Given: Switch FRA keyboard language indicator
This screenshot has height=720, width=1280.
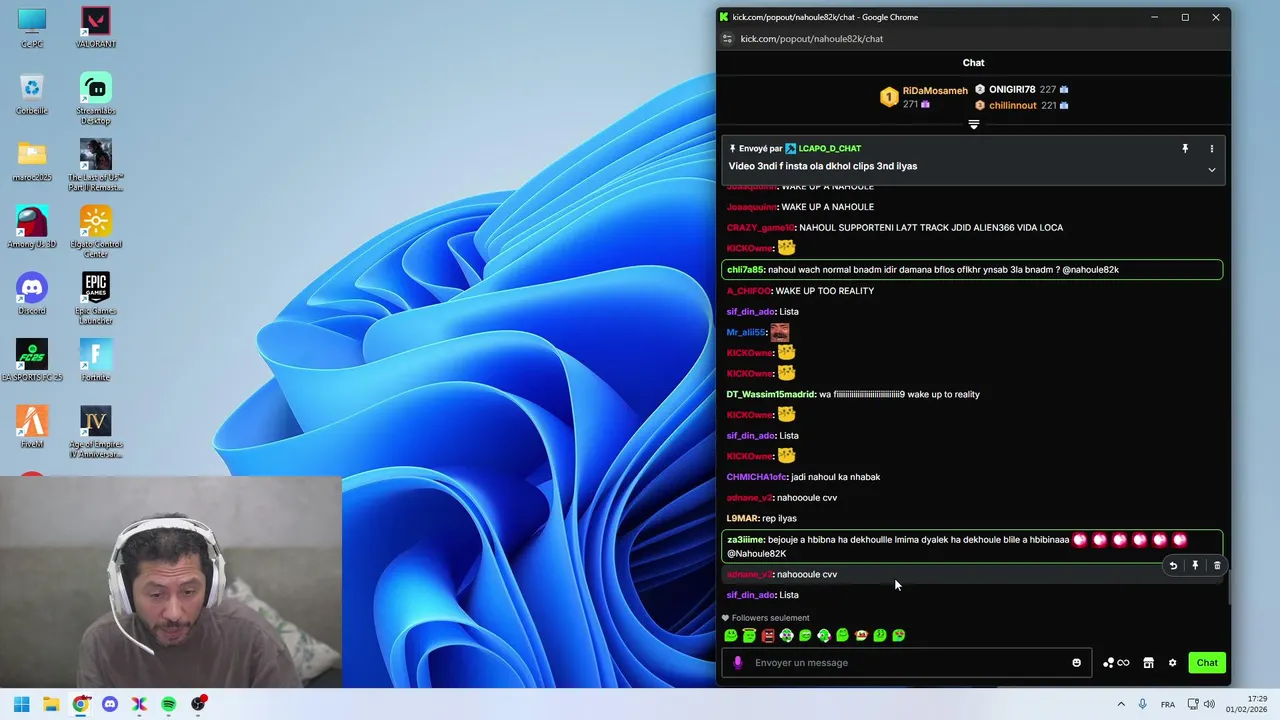Looking at the screenshot, I should coord(1168,704).
